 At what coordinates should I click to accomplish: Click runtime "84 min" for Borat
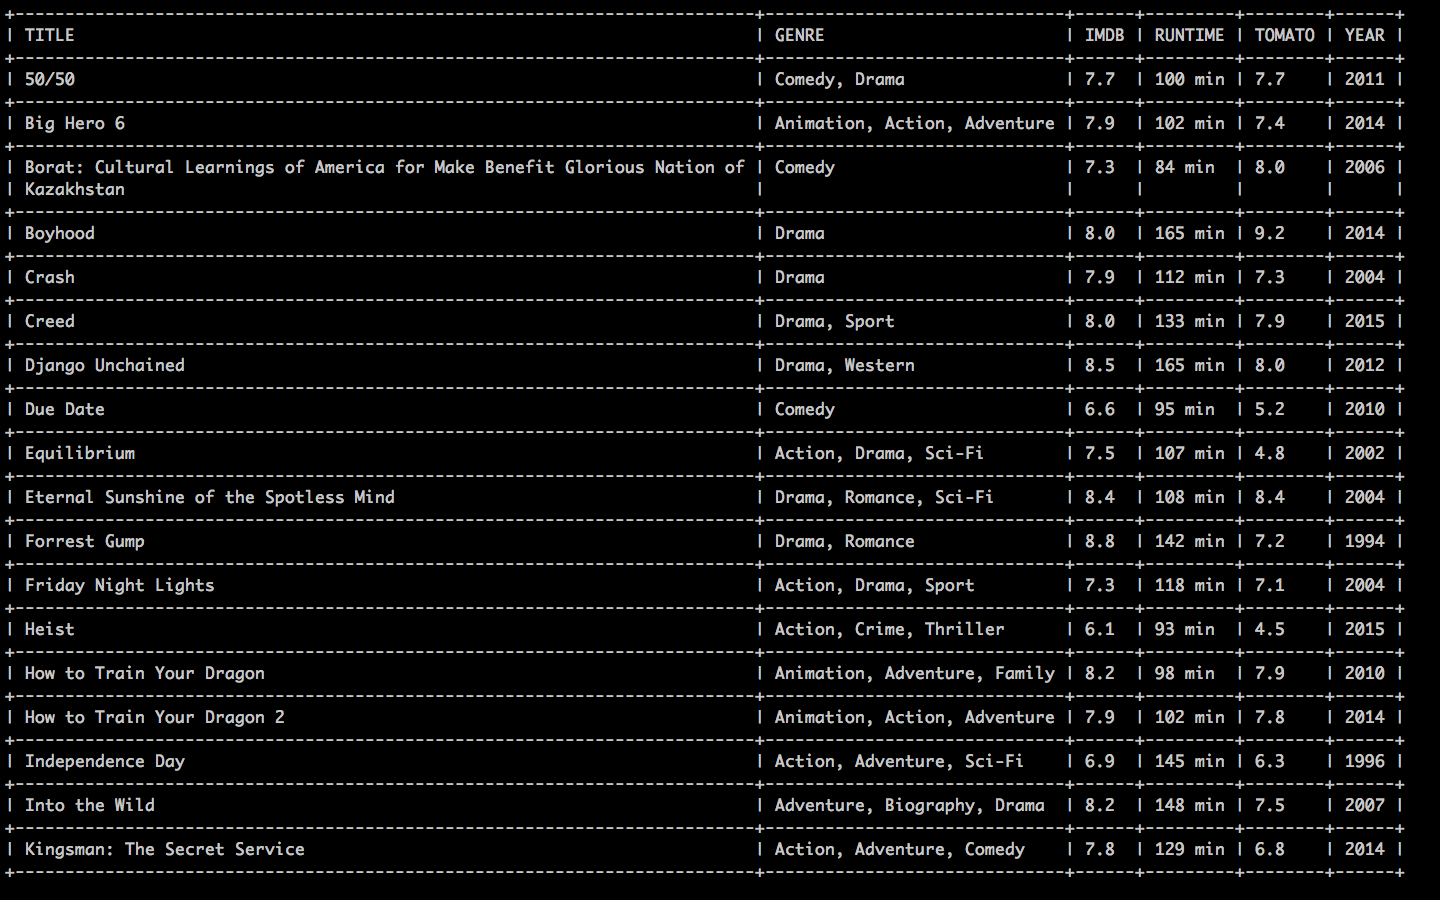click(x=1185, y=167)
